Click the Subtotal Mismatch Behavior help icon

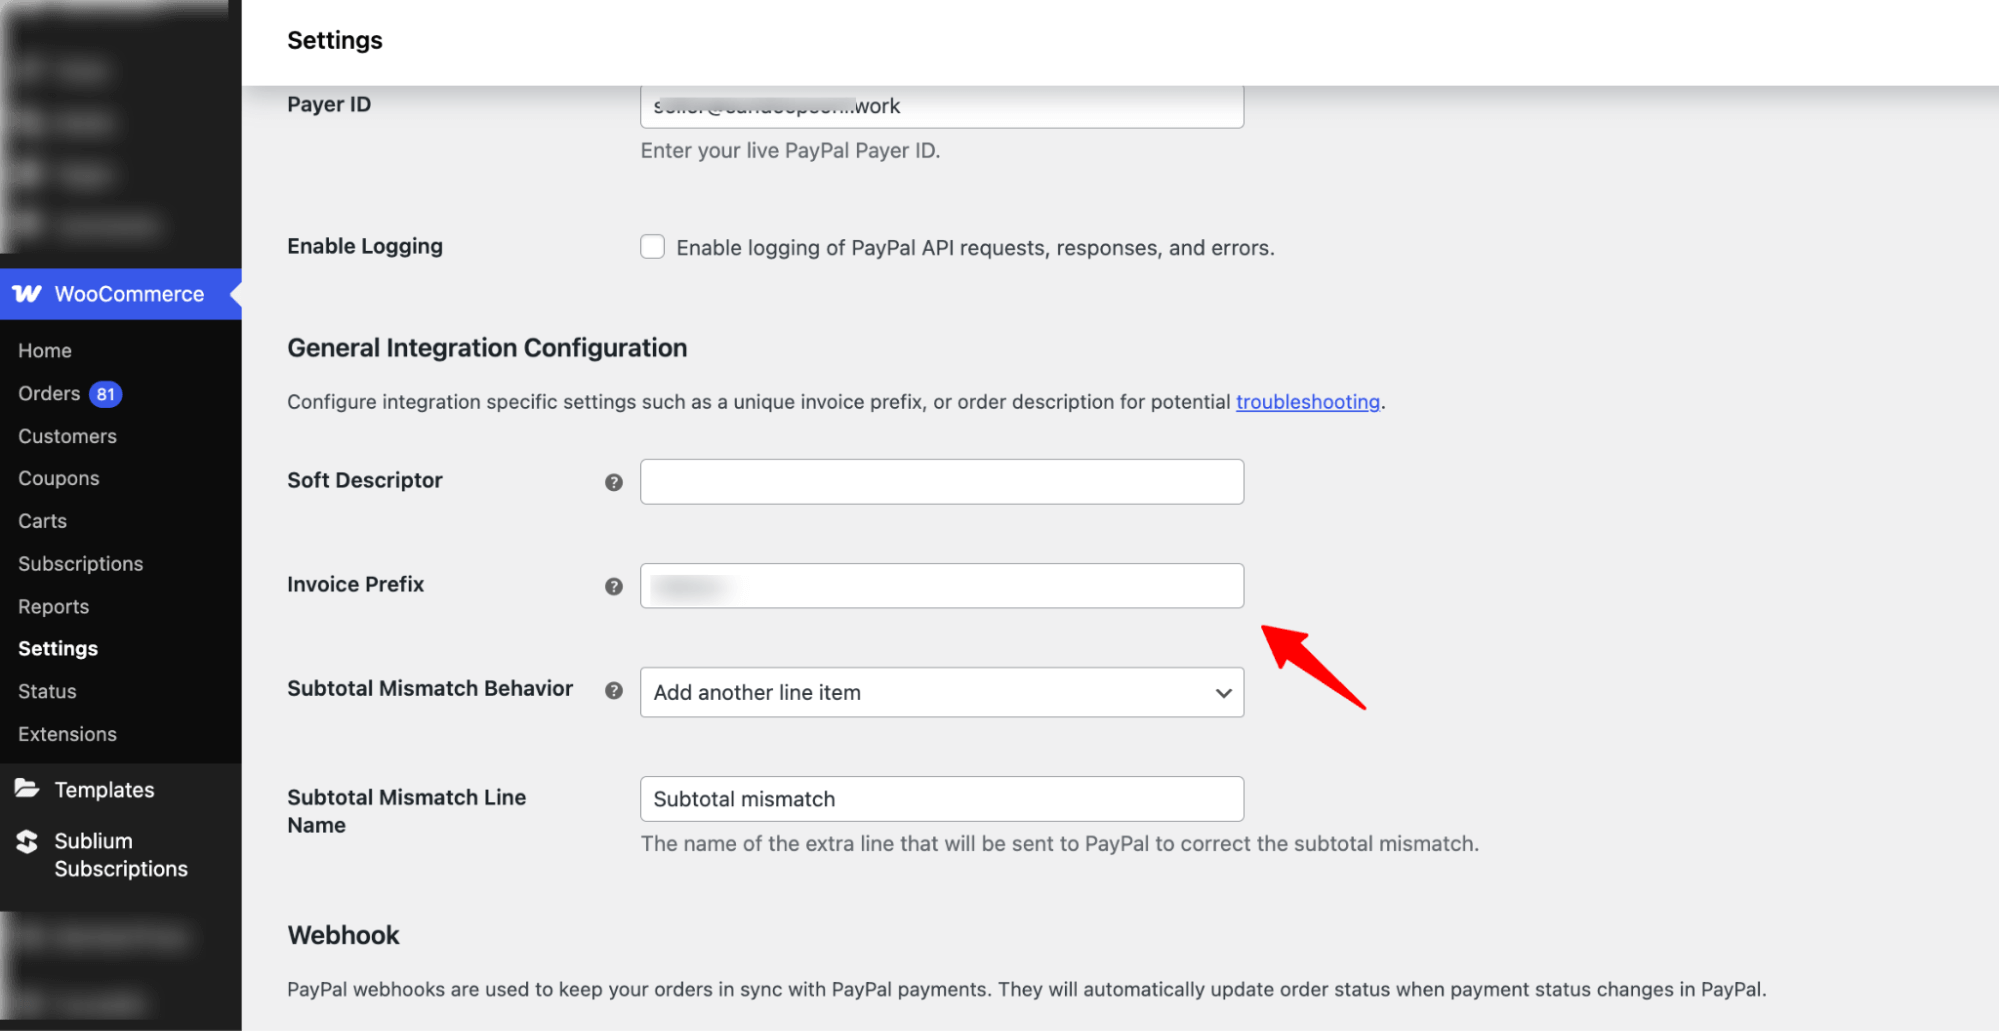tap(614, 690)
